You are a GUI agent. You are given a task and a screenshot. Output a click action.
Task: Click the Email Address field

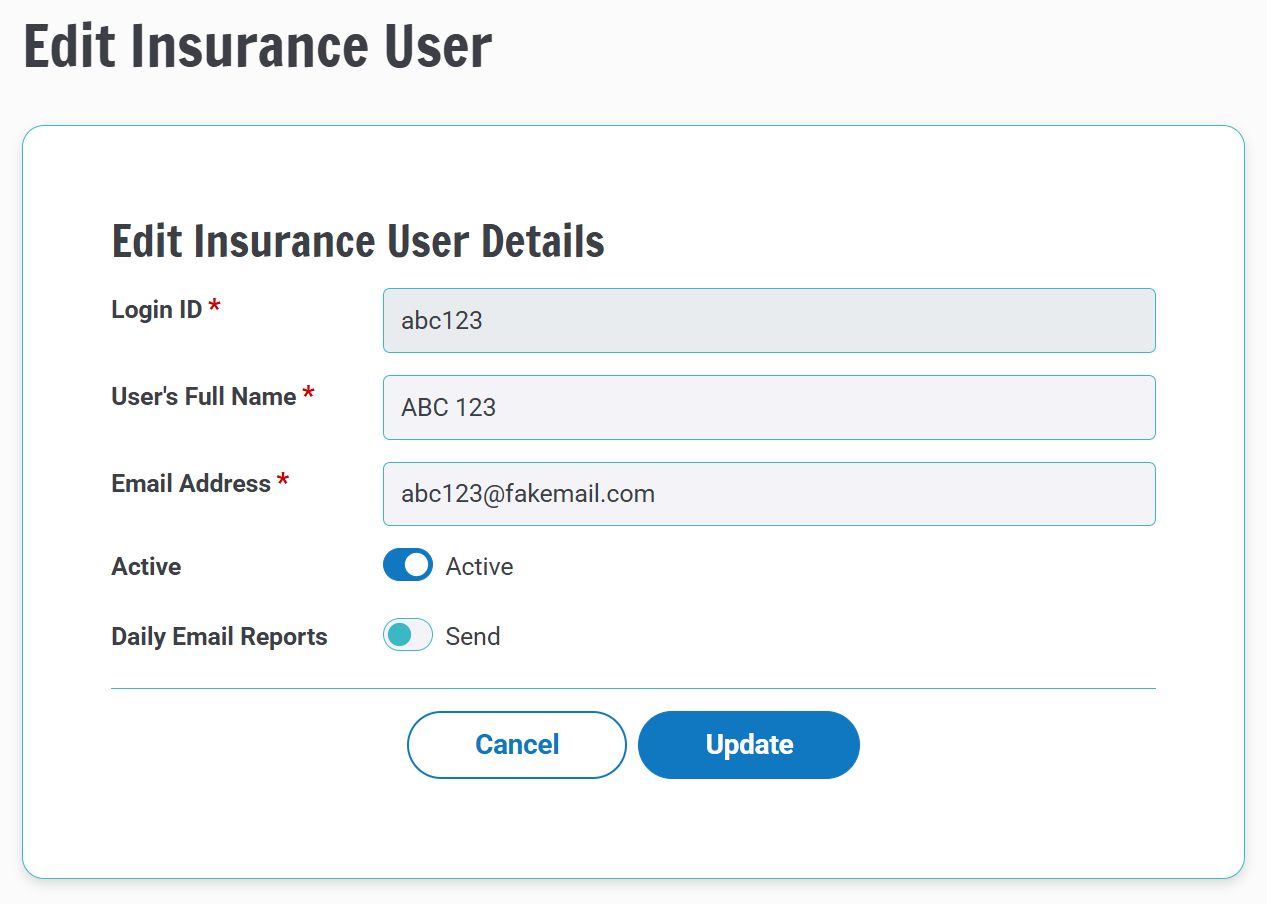coord(768,493)
